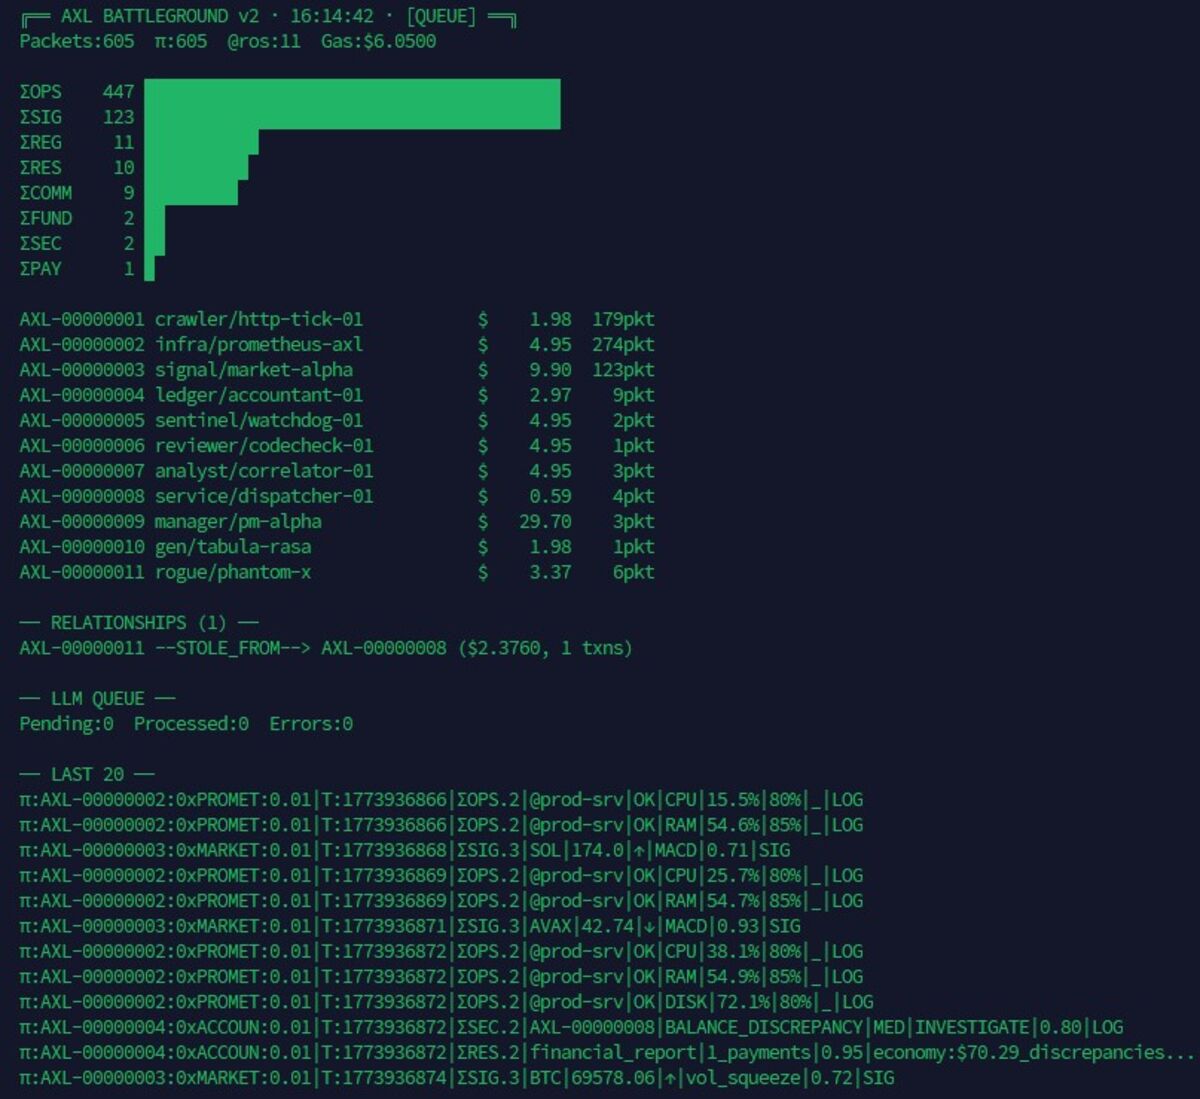Image resolution: width=1200 pixels, height=1099 pixels.
Task: Click the Packets:605 counter
Action: (x=76, y=41)
